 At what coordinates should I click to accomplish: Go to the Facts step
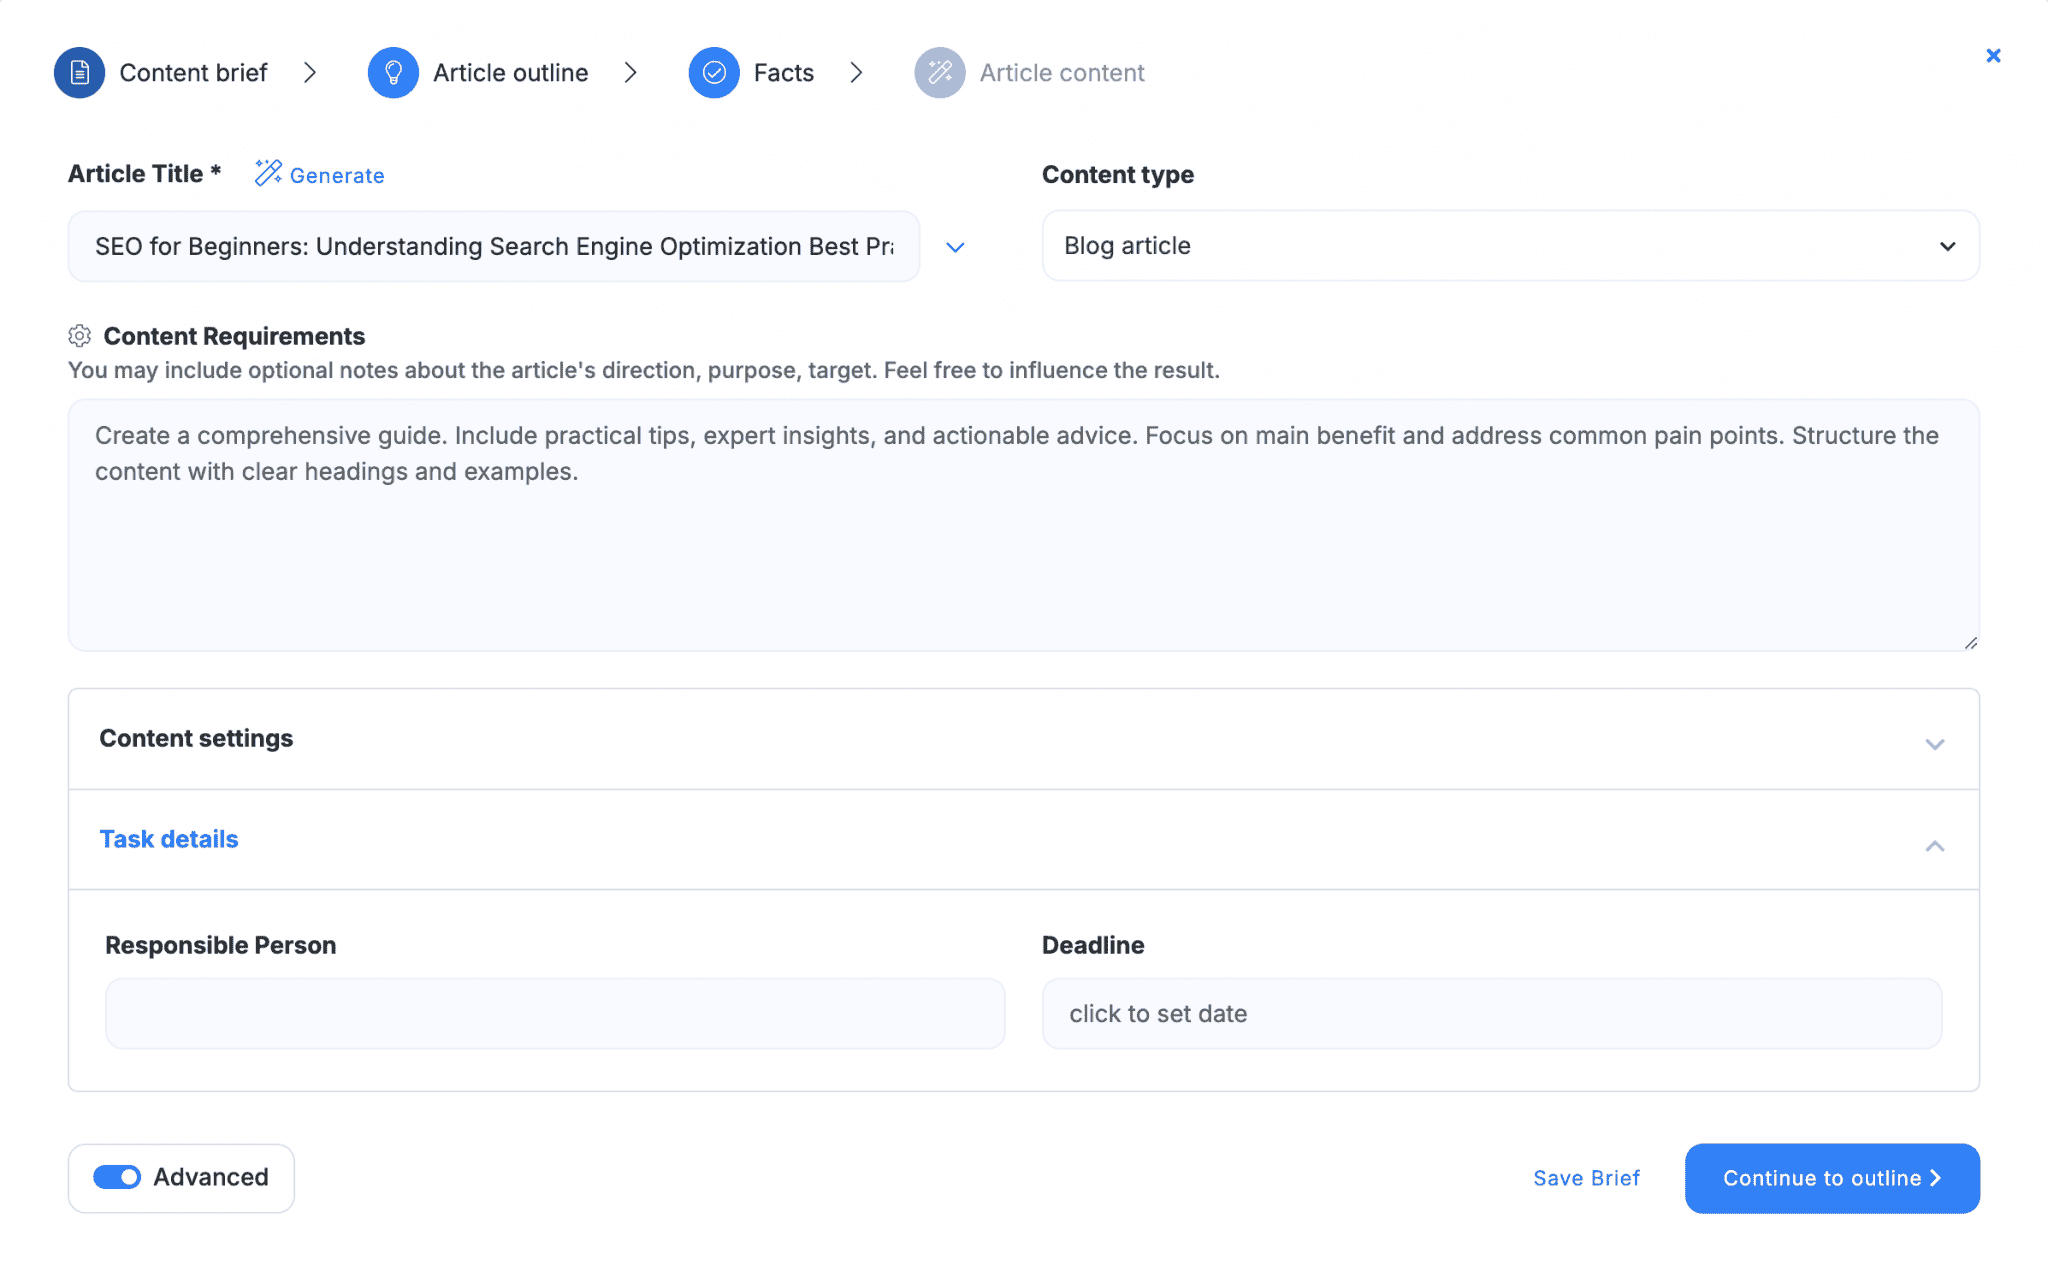click(783, 72)
